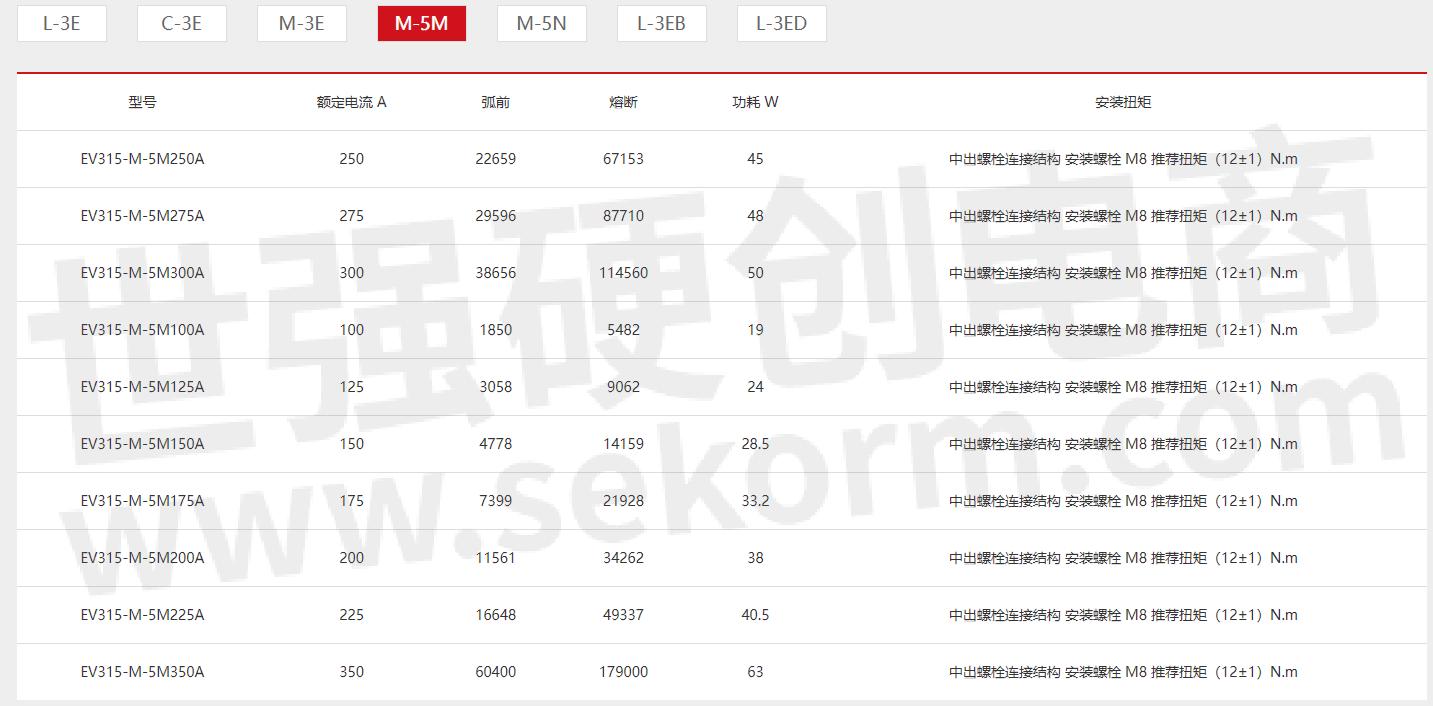Click the 弧前 column header
The height and width of the screenshot is (706, 1433).
point(495,101)
